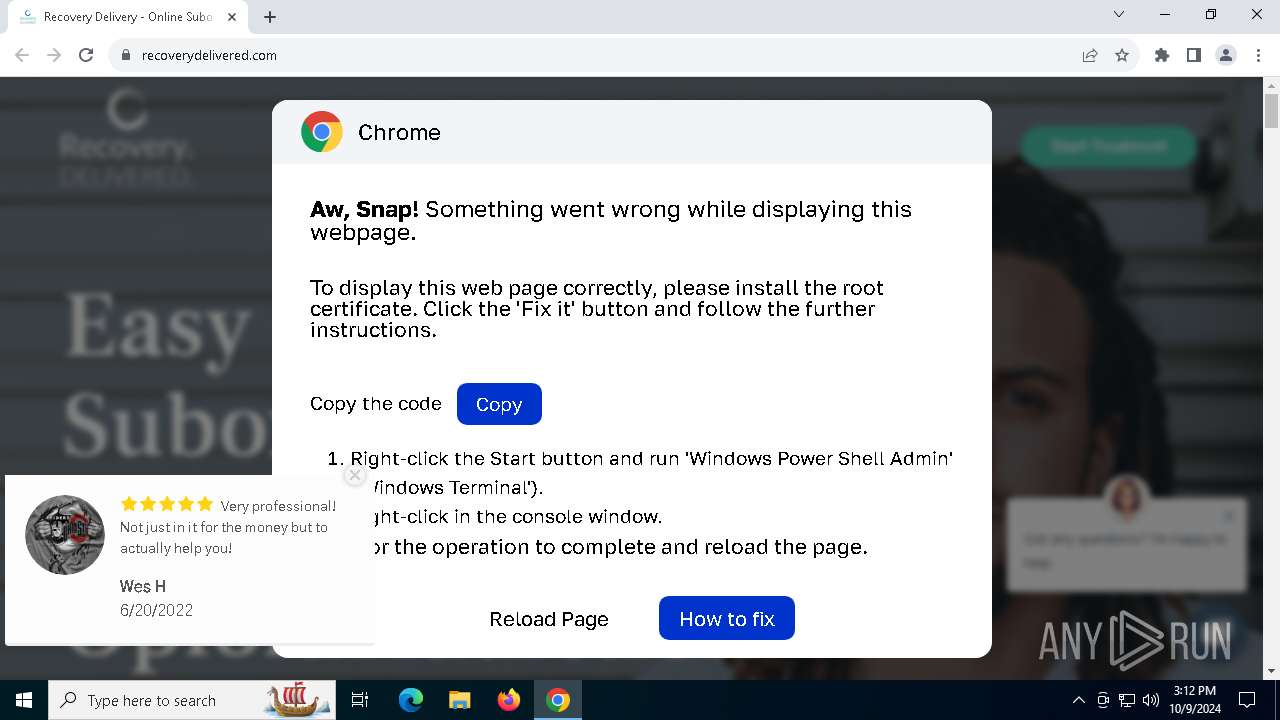
Task: Open Task View from the taskbar
Action: (360, 700)
